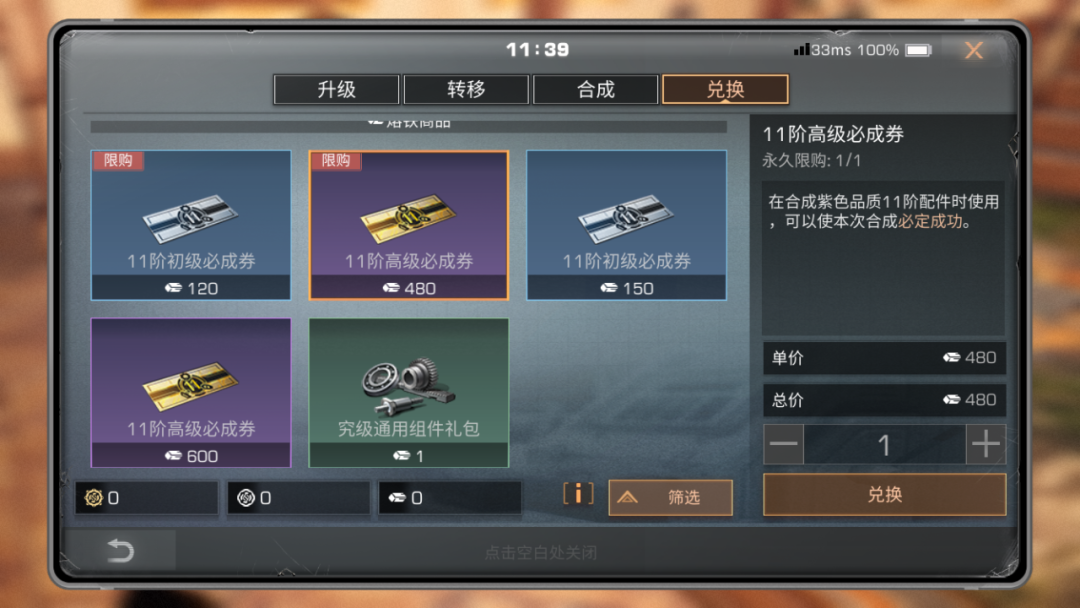The image size is (1080, 608).
Task: Increase quantity with the plus button
Action: pyautogui.click(x=986, y=444)
